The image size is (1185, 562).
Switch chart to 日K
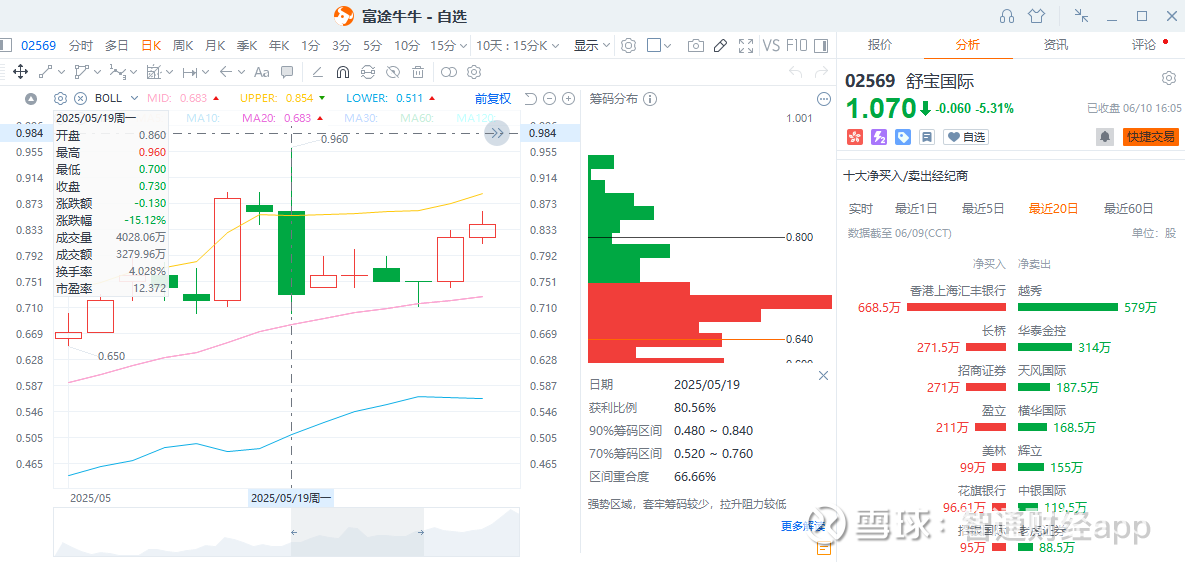151,45
